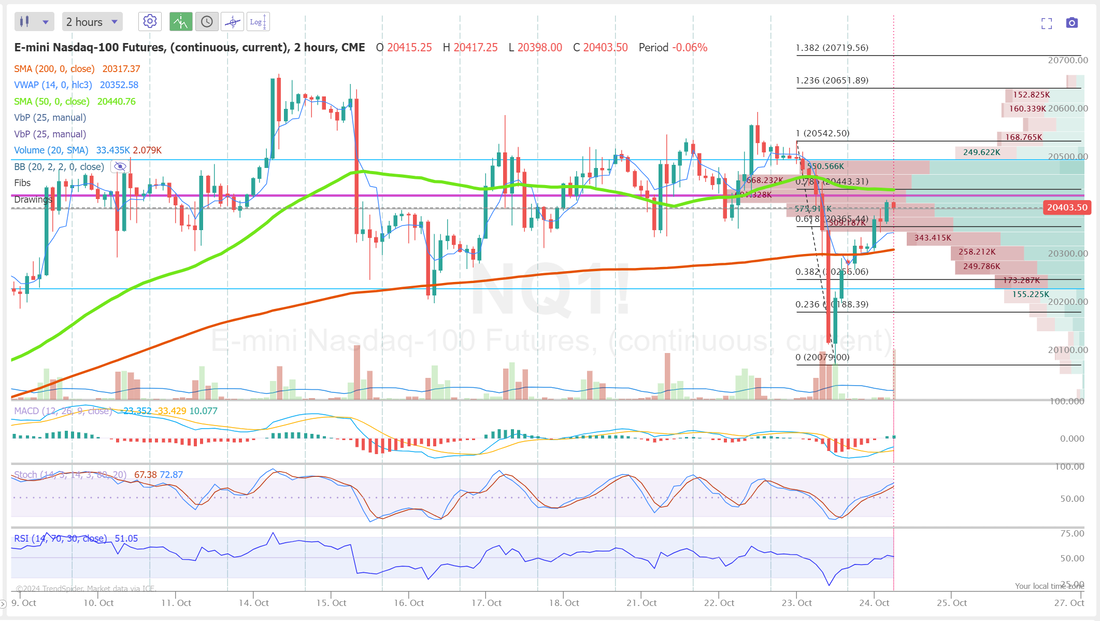Click the 343.415K volume profile label
The width and height of the screenshot is (1100, 621).
click(x=932, y=238)
